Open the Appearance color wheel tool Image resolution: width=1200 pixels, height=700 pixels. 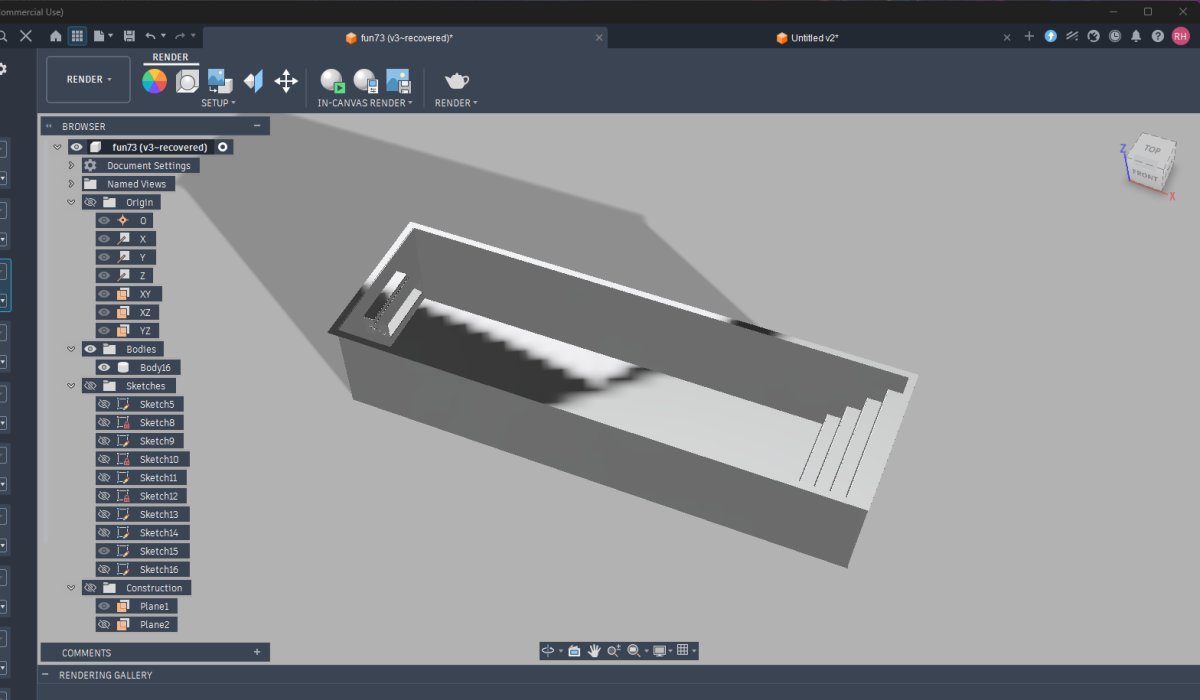[x=154, y=81]
